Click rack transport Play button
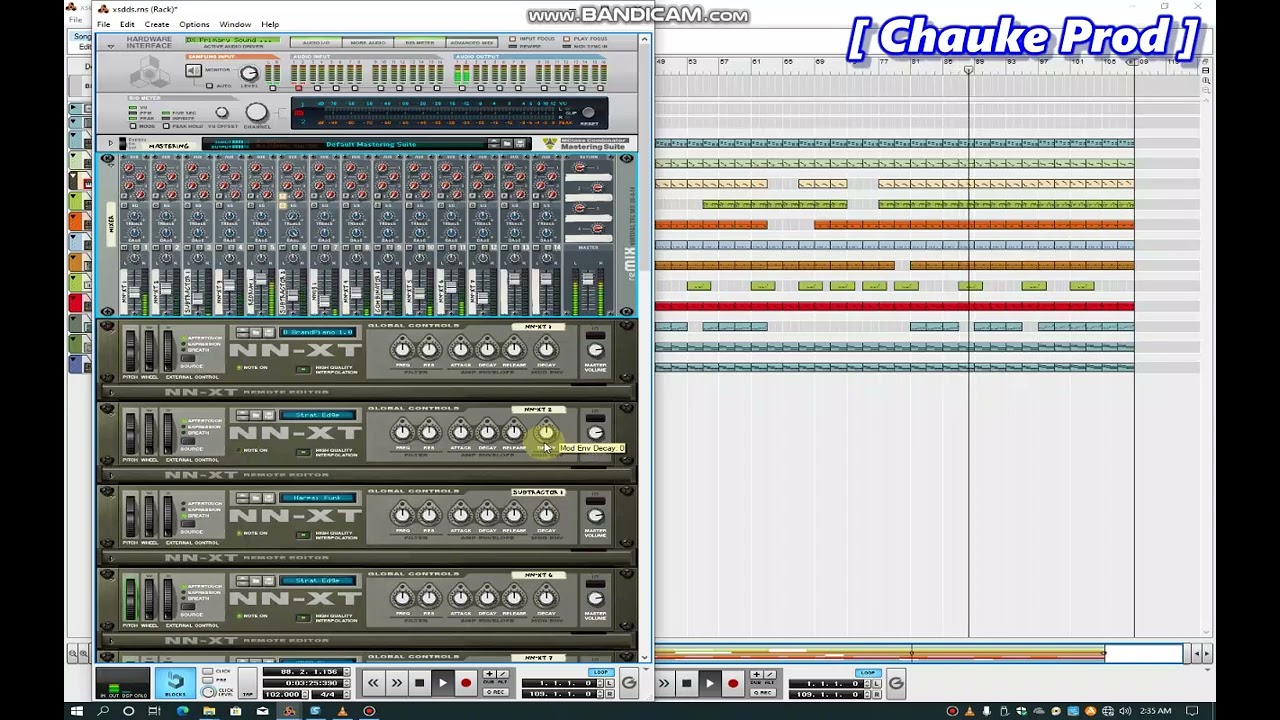The image size is (1280, 720). click(442, 683)
